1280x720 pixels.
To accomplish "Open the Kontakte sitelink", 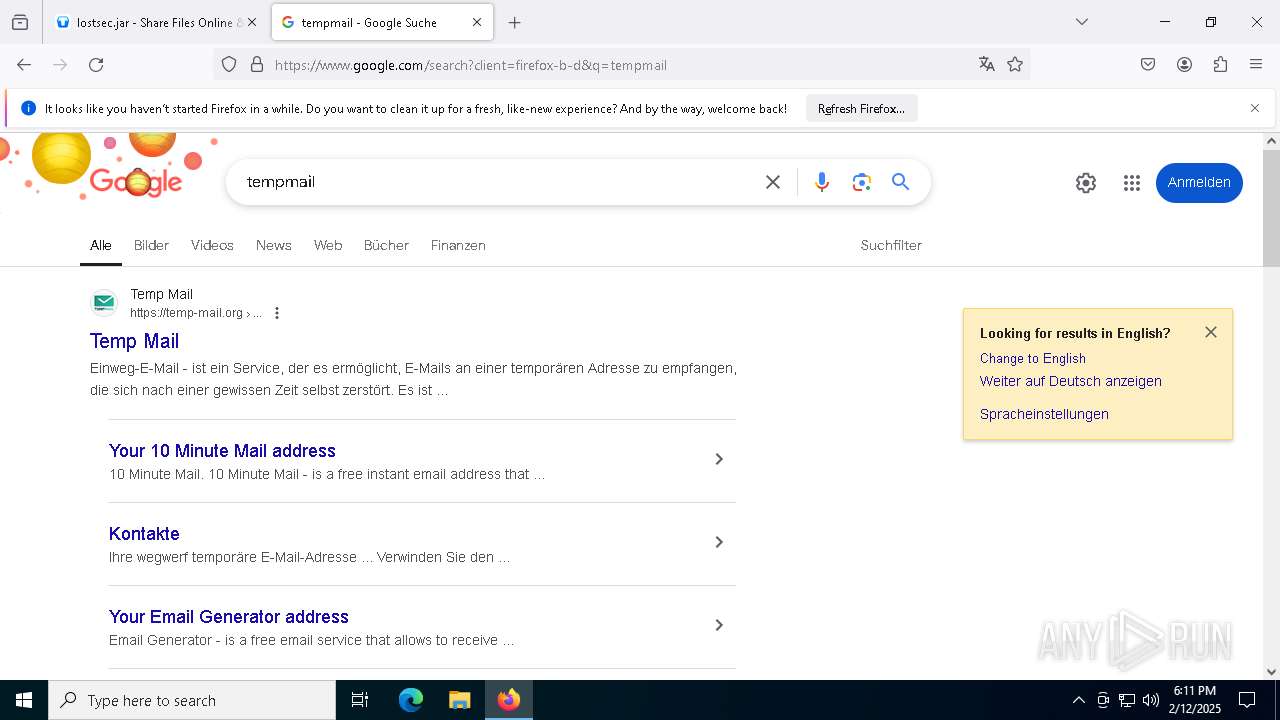I will pyautogui.click(x=144, y=534).
